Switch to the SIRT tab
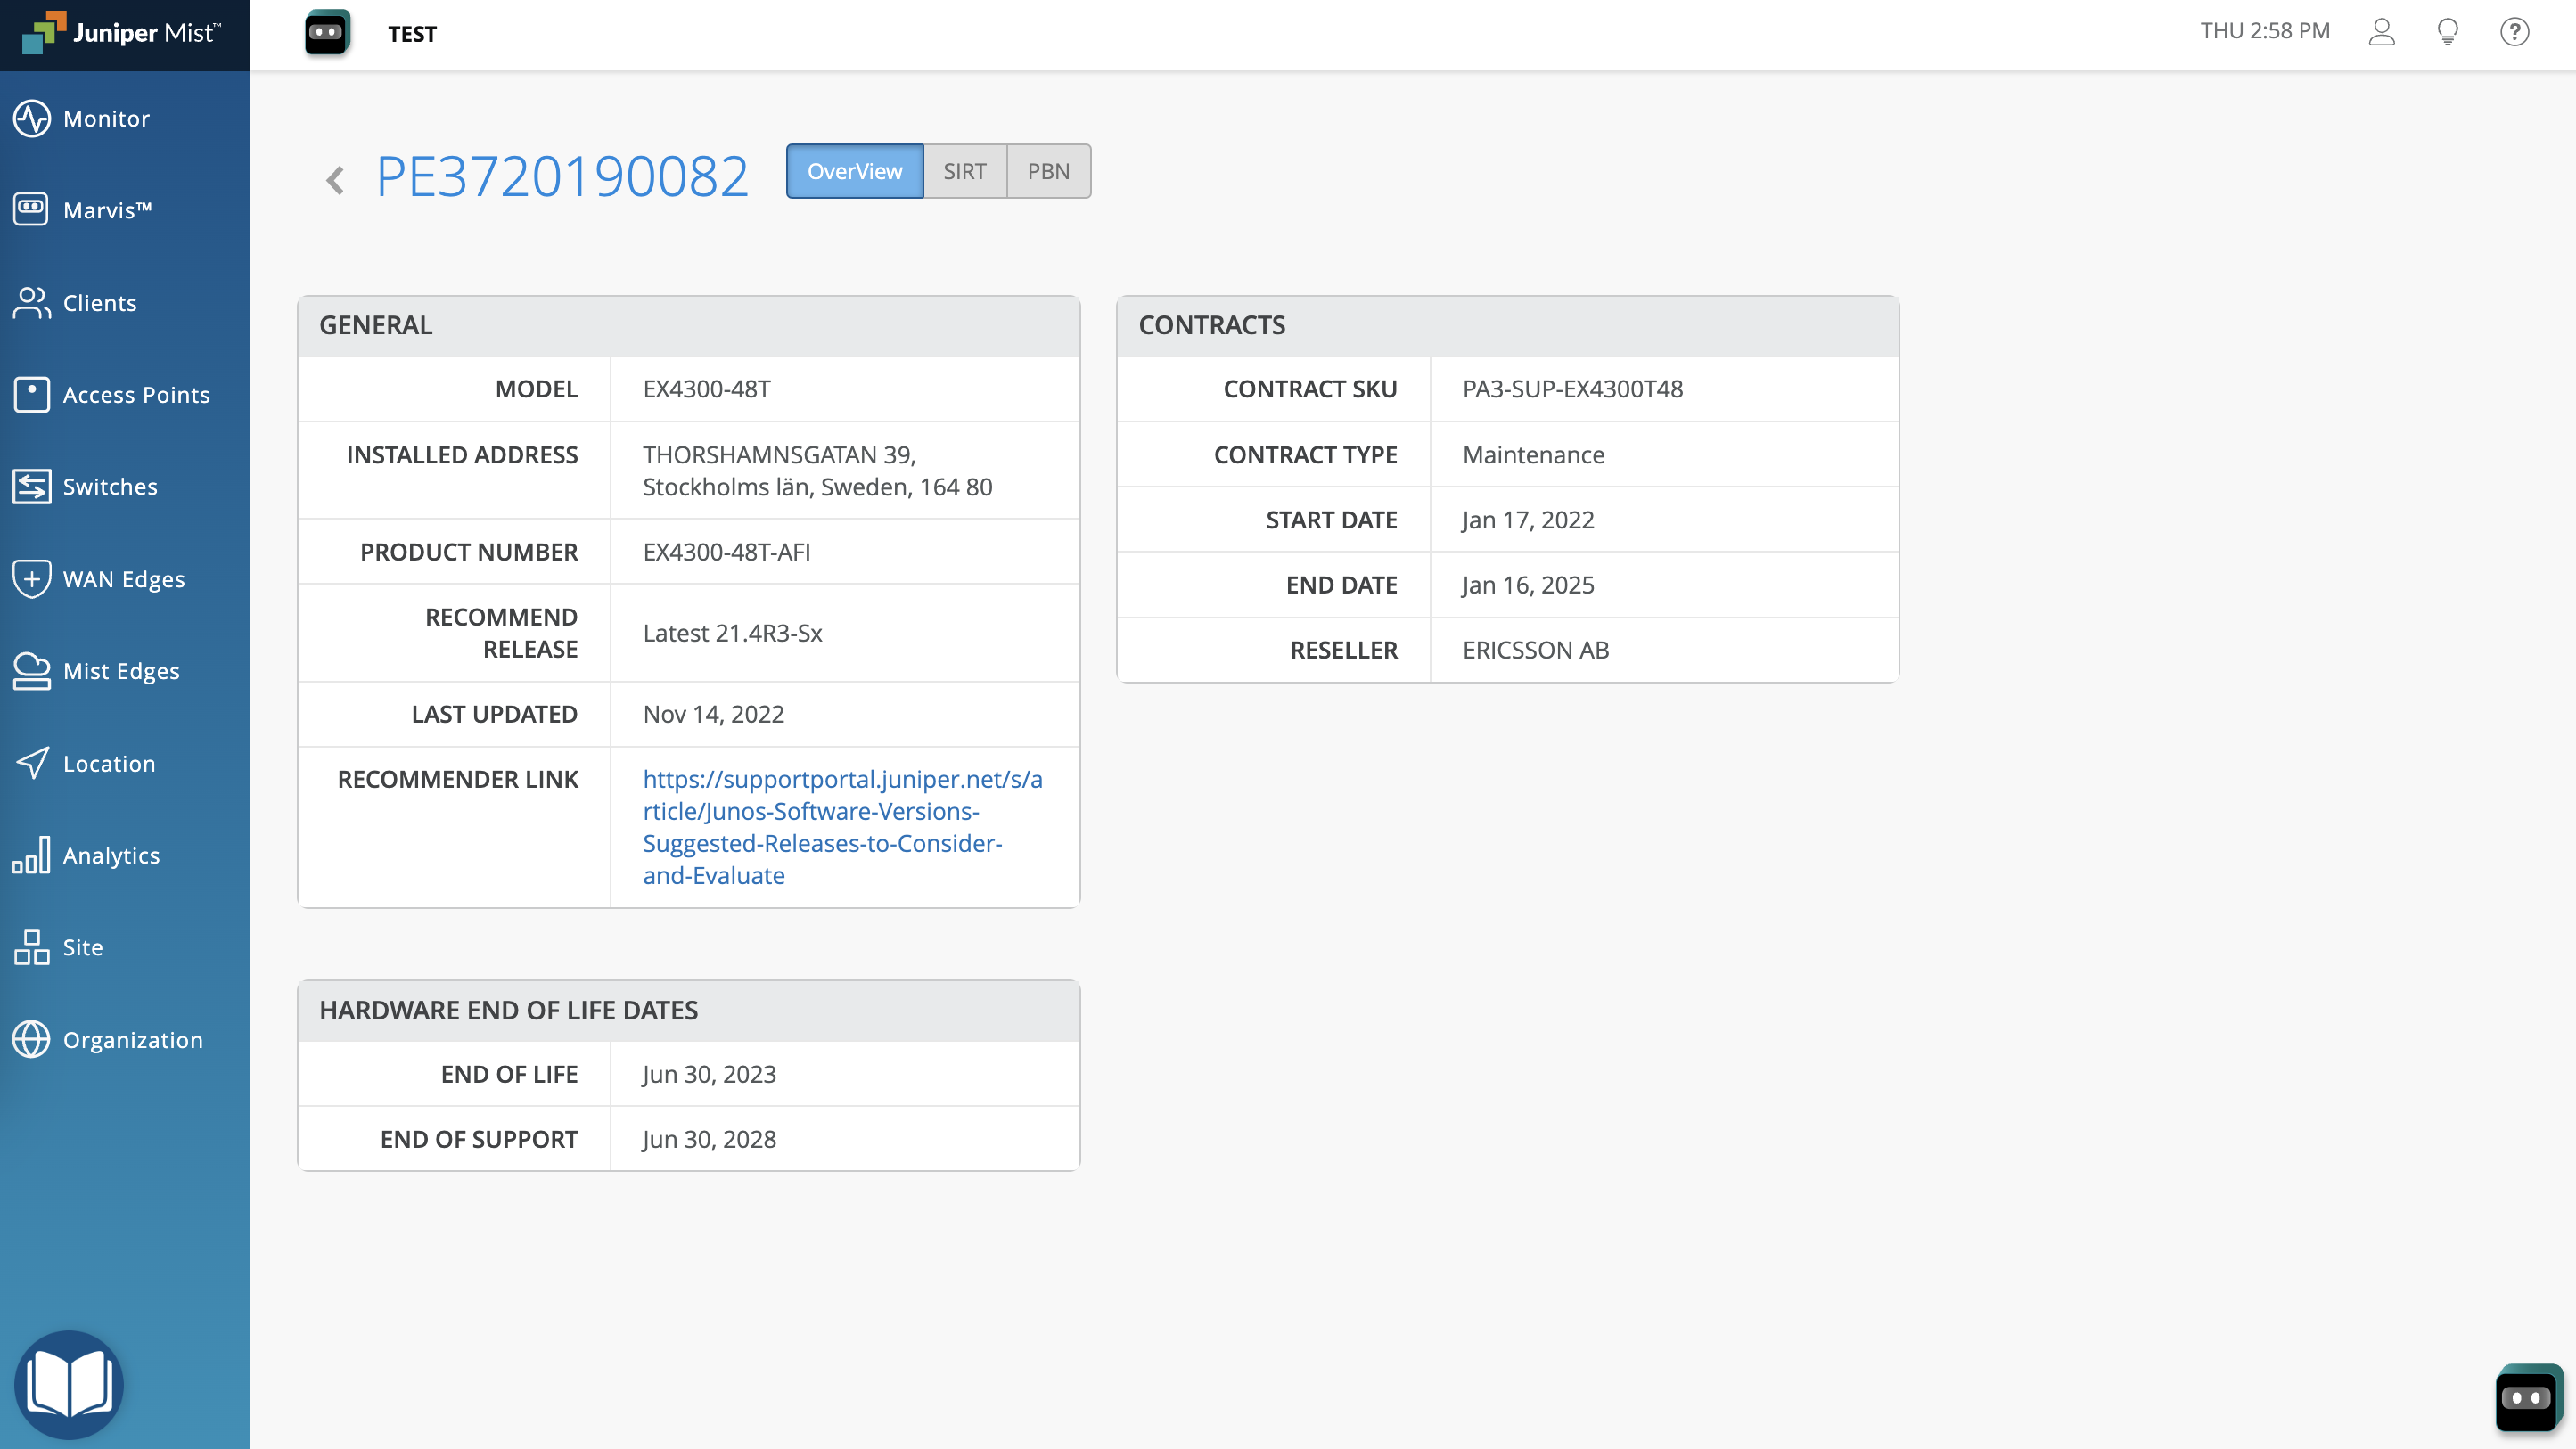The height and width of the screenshot is (1449, 2576). pyautogui.click(x=964, y=171)
